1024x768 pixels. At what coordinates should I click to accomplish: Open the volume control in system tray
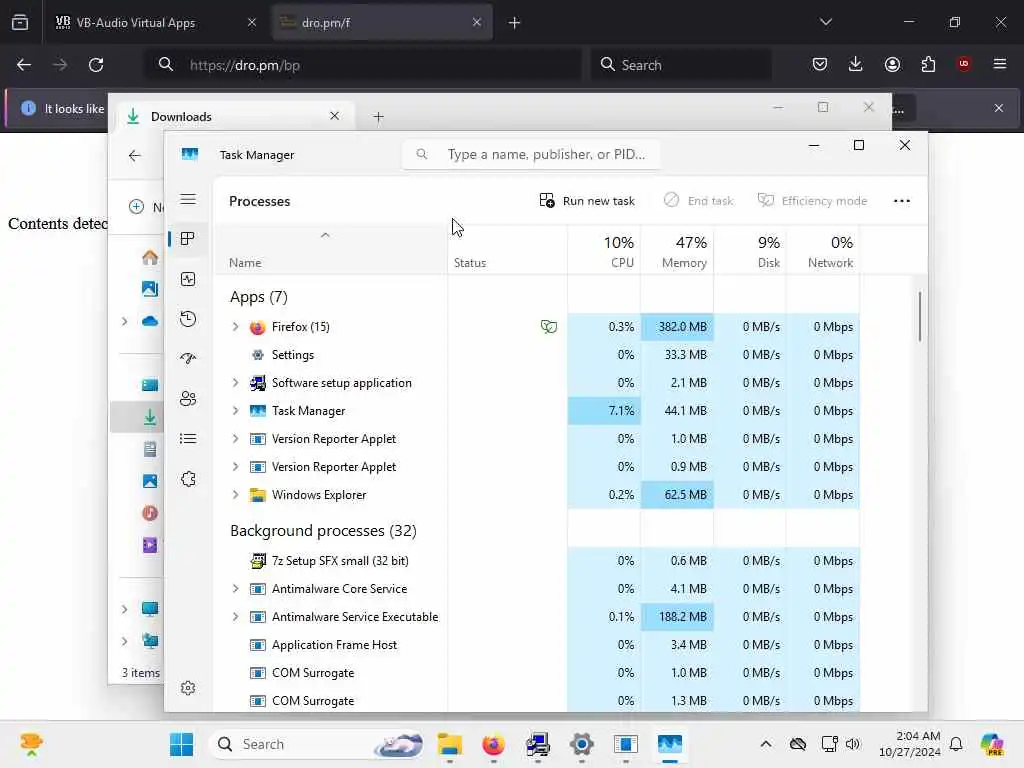(x=853, y=744)
